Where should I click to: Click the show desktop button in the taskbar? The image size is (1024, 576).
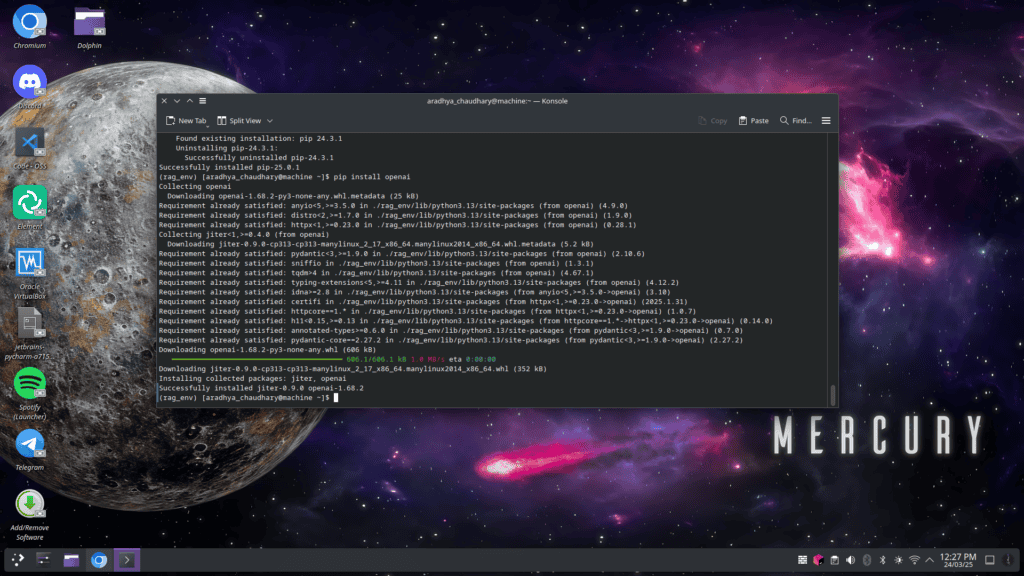pos(990,560)
